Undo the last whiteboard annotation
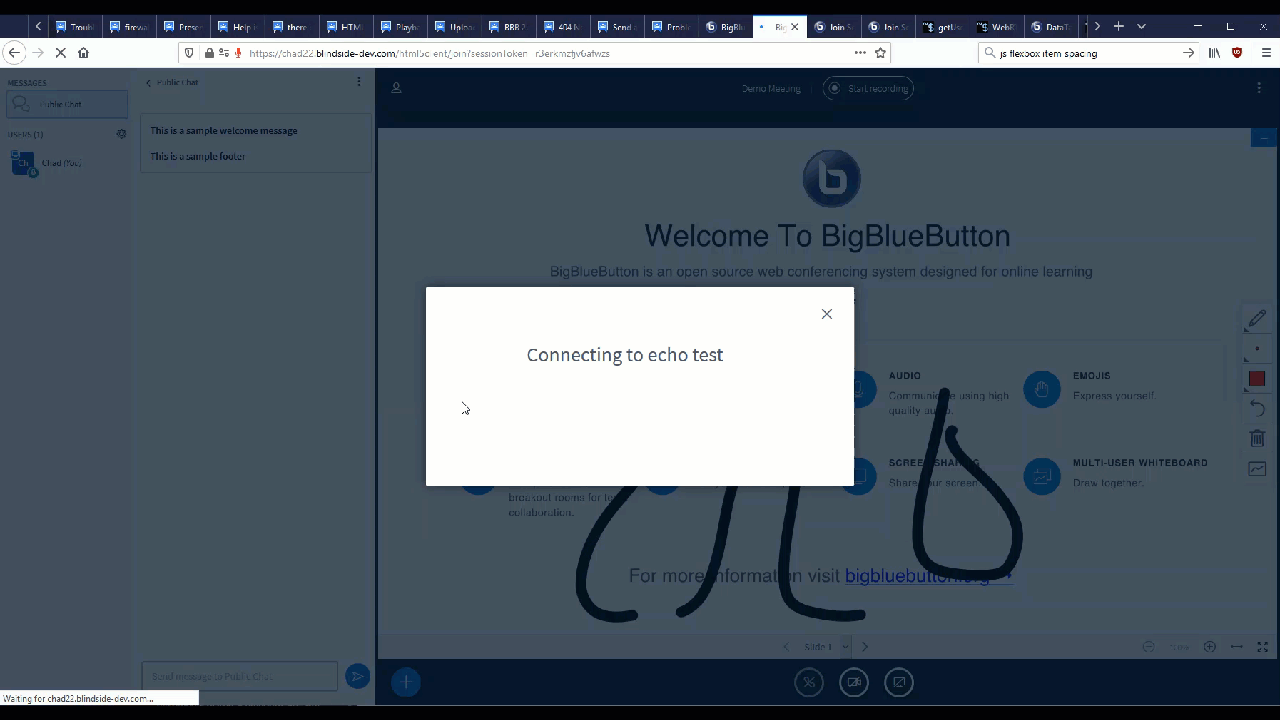The image size is (1280, 720). [x=1257, y=409]
